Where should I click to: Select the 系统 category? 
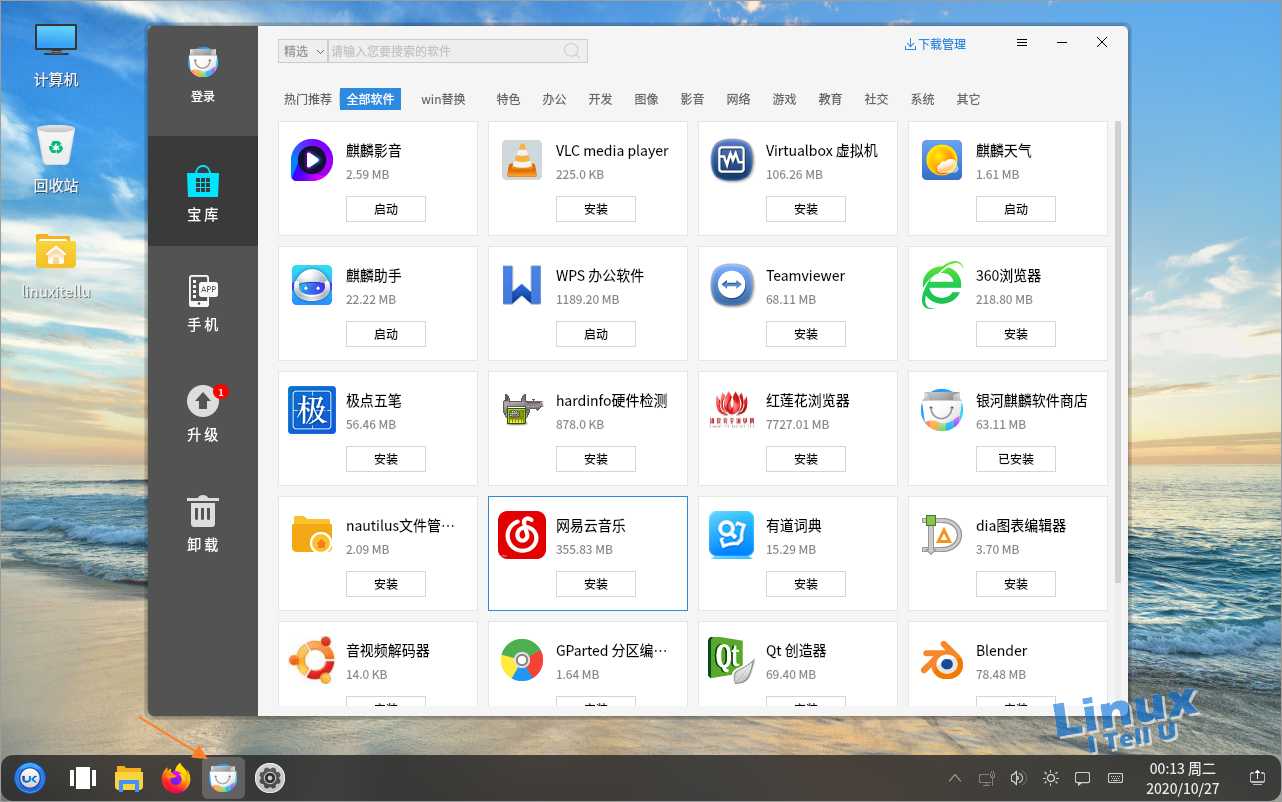tap(922, 99)
